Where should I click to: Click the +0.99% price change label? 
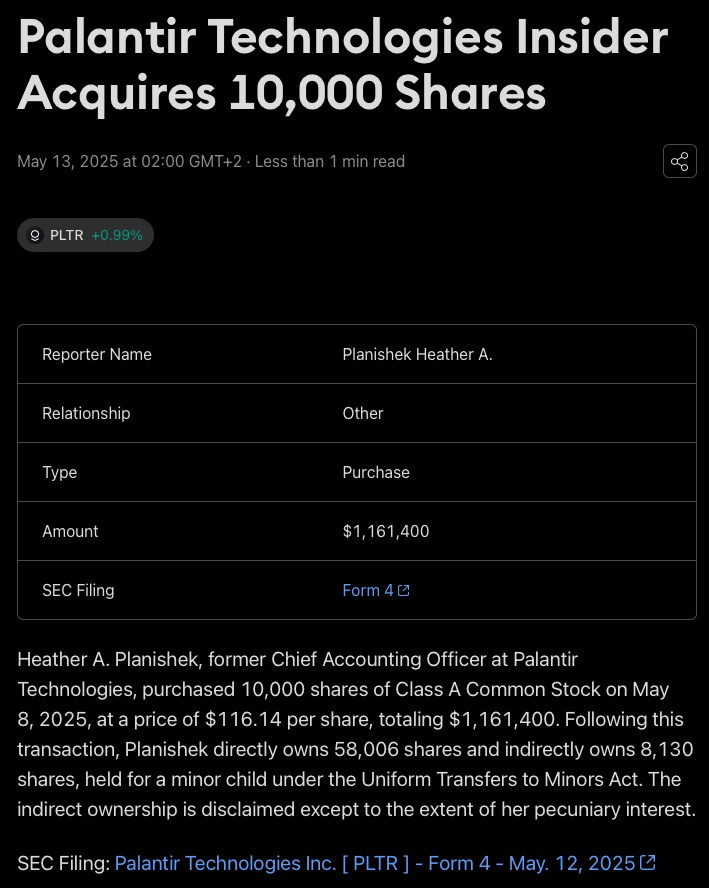point(117,235)
